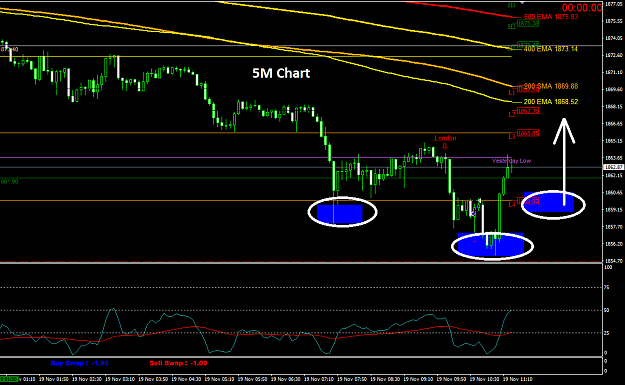Image resolution: width=625 pixels, height=385 pixels.
Task: Click the current price tag 1862.87
Action: tap(614, 167)
